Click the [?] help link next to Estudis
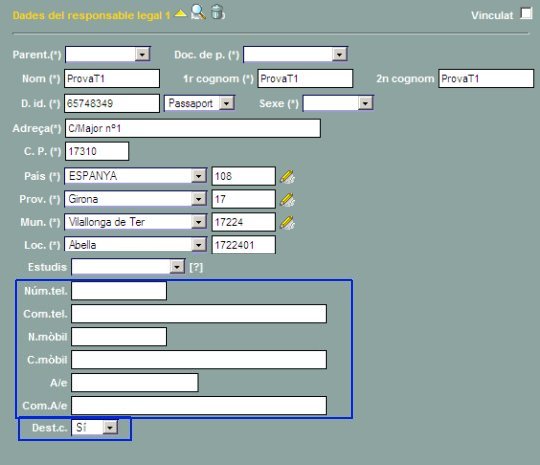The image size is (540, 465). [x=196, y=267]
